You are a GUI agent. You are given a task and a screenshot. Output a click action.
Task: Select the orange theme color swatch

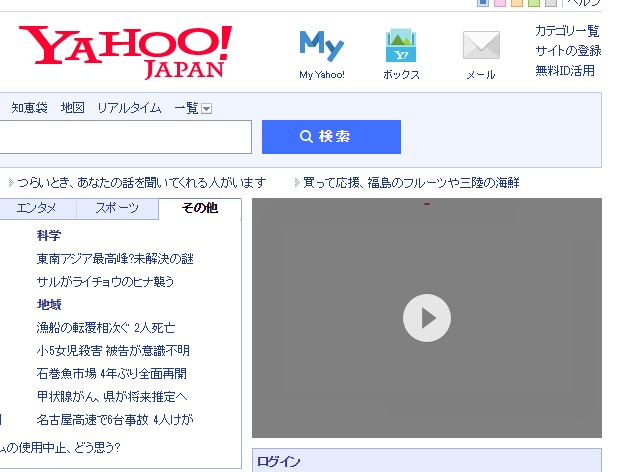point(517,3)
